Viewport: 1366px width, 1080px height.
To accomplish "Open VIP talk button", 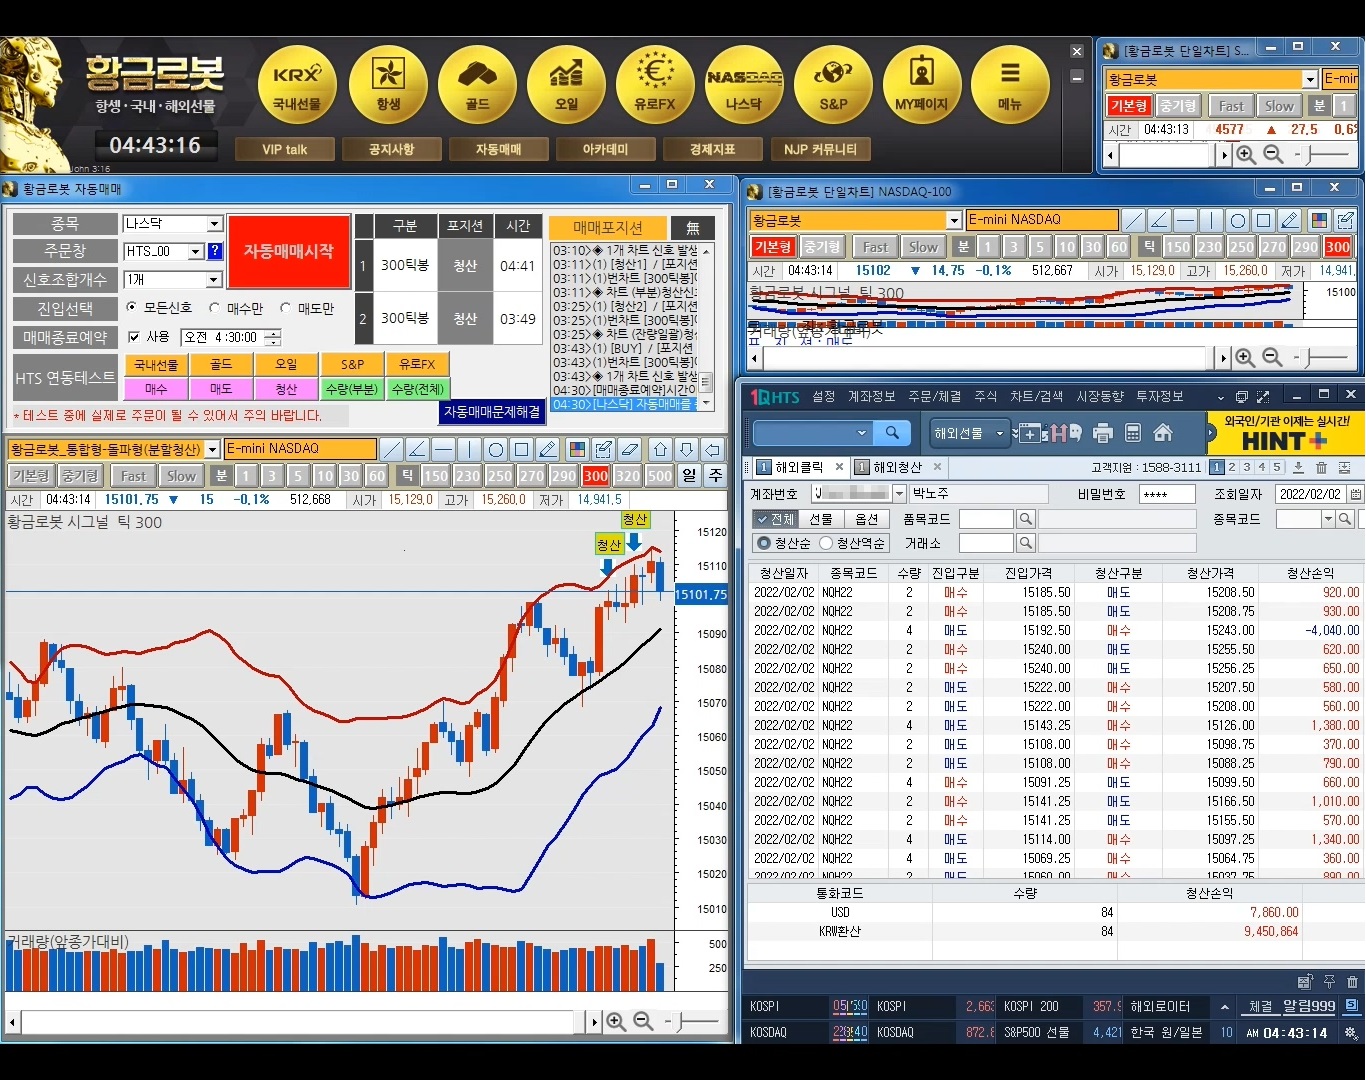I will (x=285, y=149).
